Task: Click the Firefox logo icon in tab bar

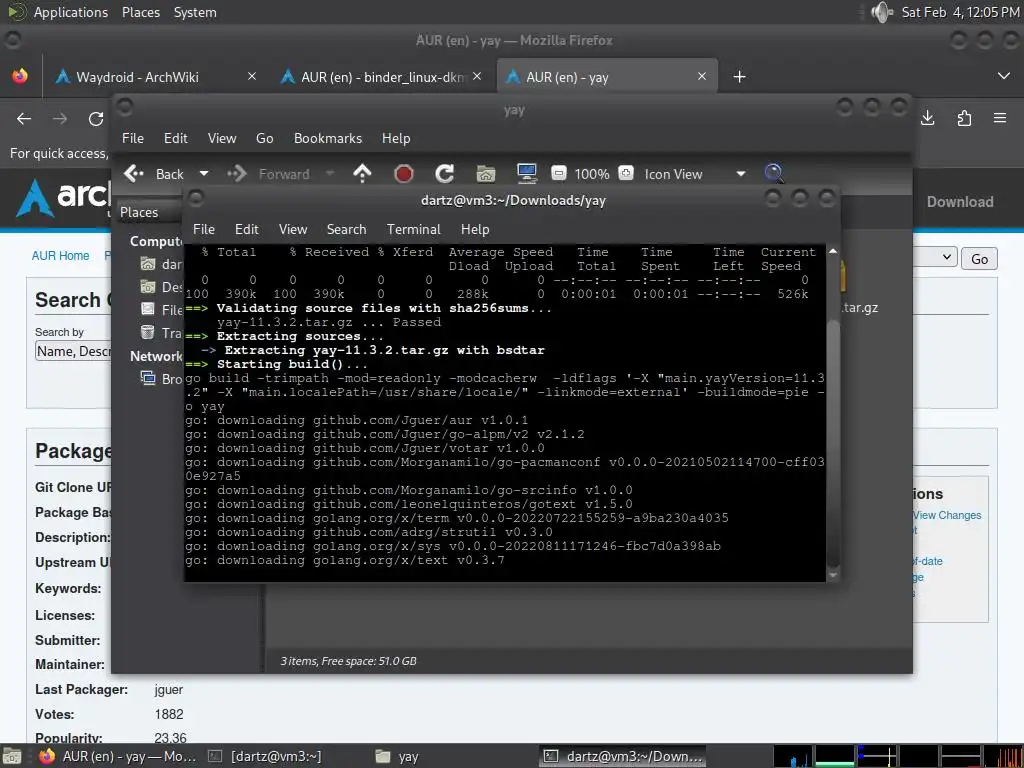Action: [20, 76]
